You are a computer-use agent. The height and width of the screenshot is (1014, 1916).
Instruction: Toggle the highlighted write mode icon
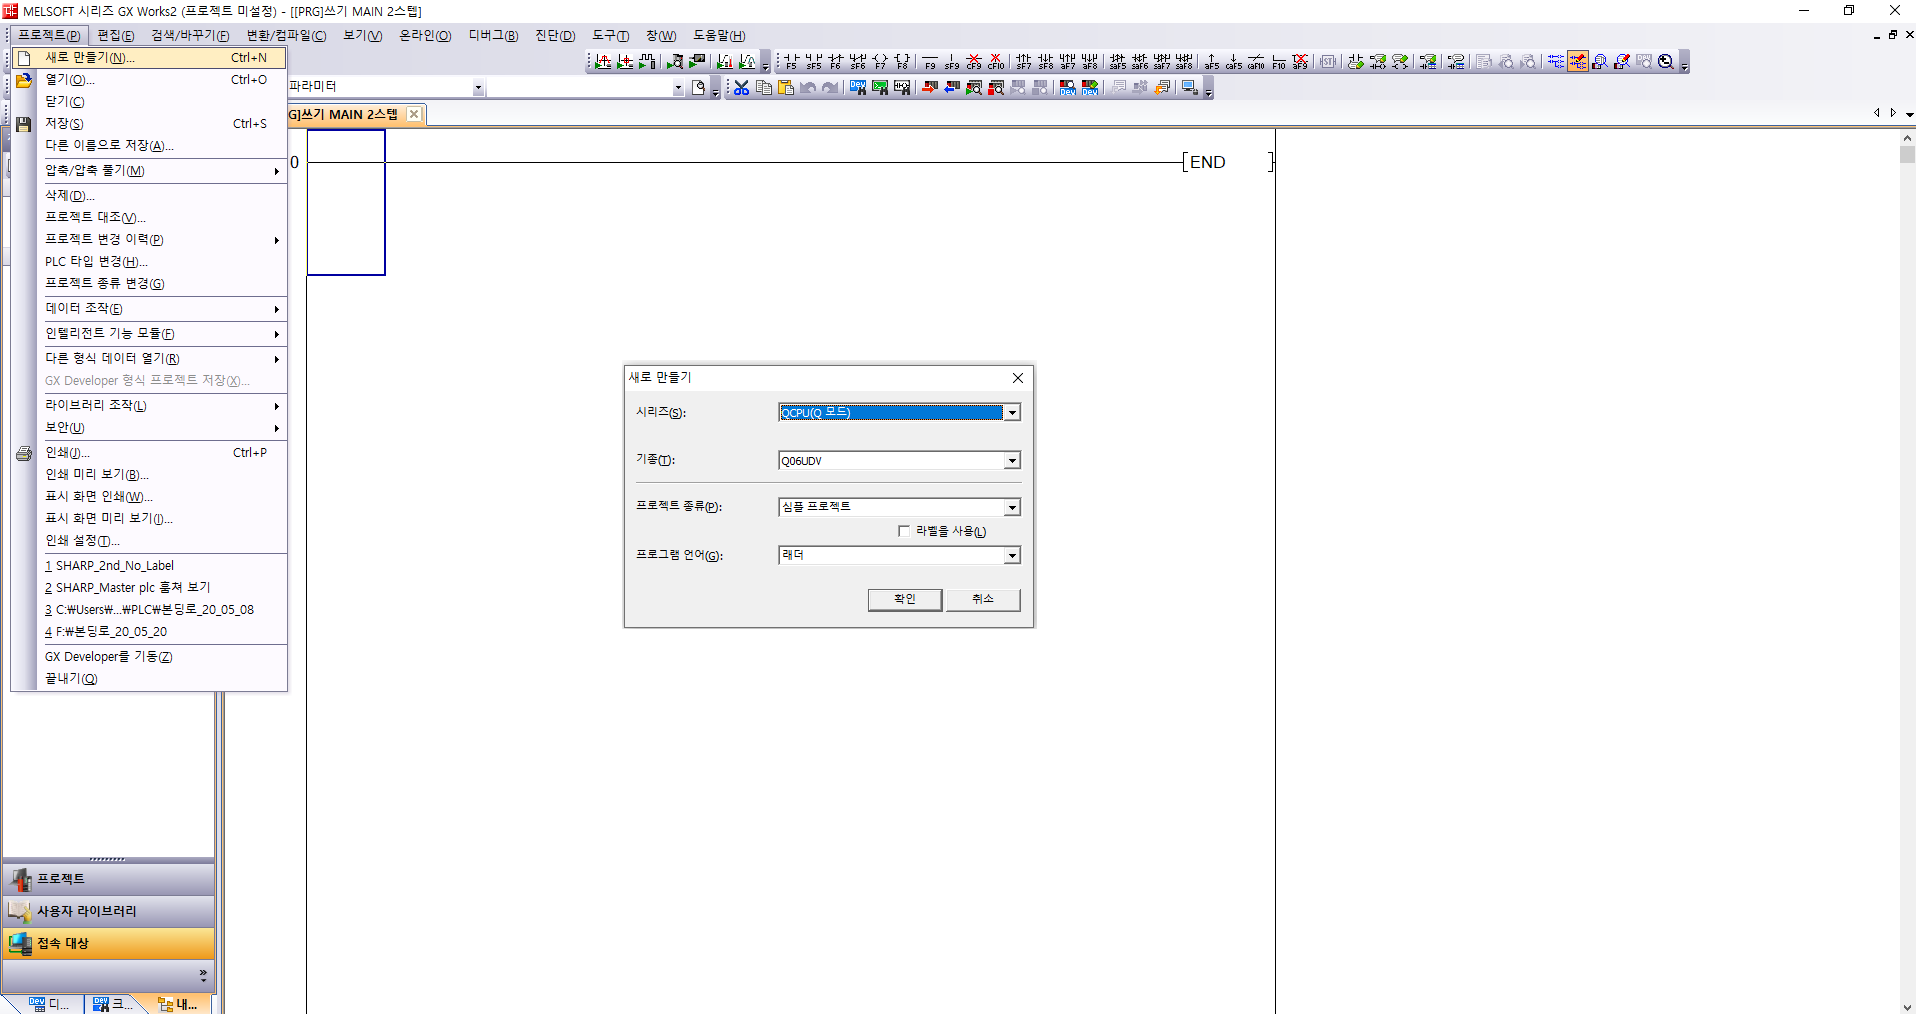(1578, 61)
